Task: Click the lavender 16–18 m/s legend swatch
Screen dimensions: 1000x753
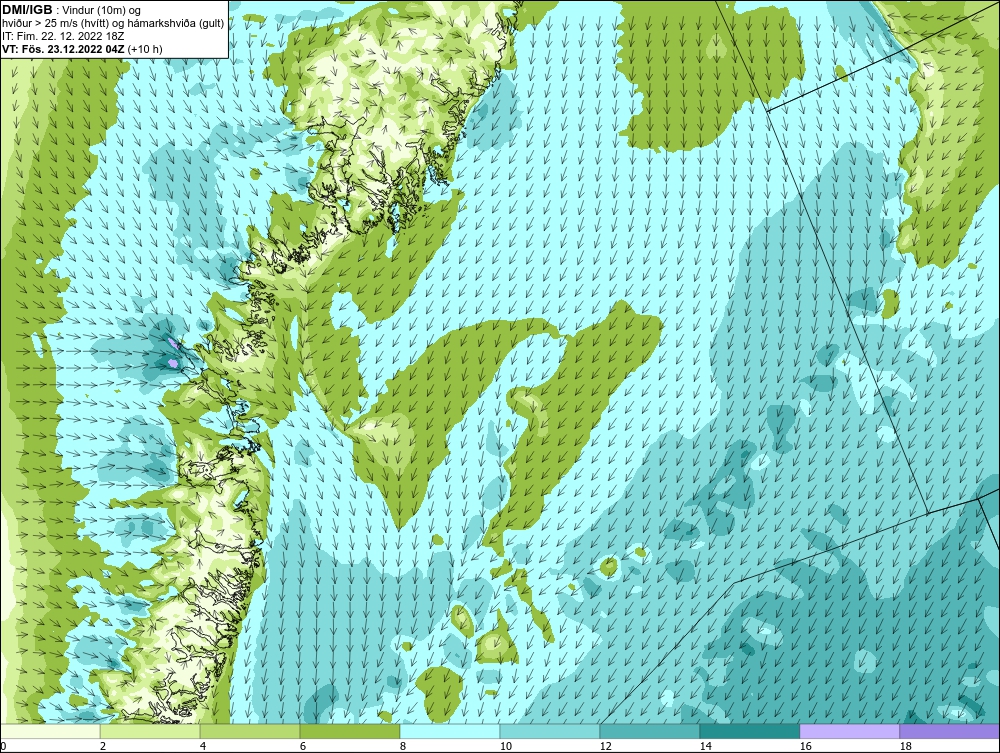Action: [849, 731]
